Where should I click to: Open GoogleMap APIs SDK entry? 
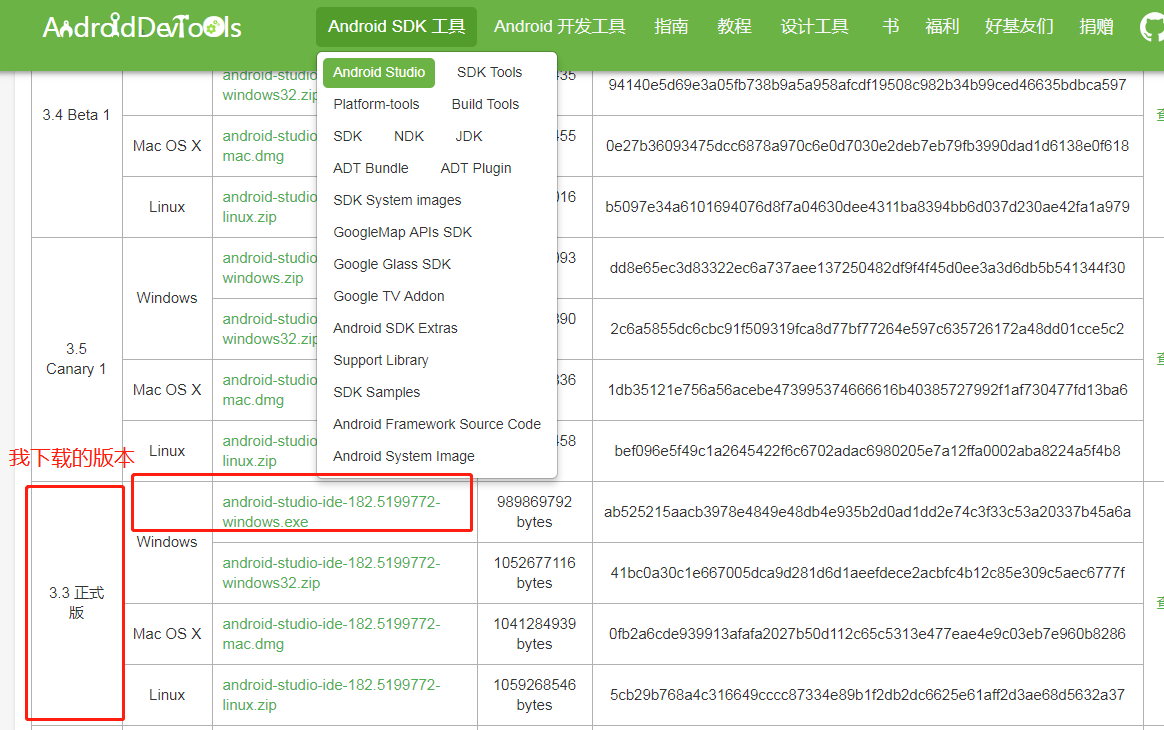[x=402, y=232]
